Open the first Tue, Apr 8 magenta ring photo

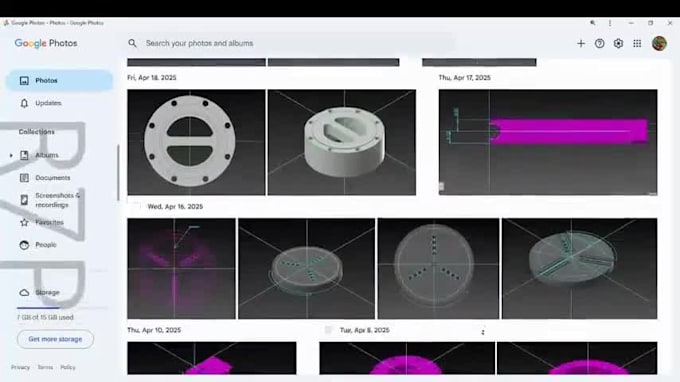[x=407, y=358]
